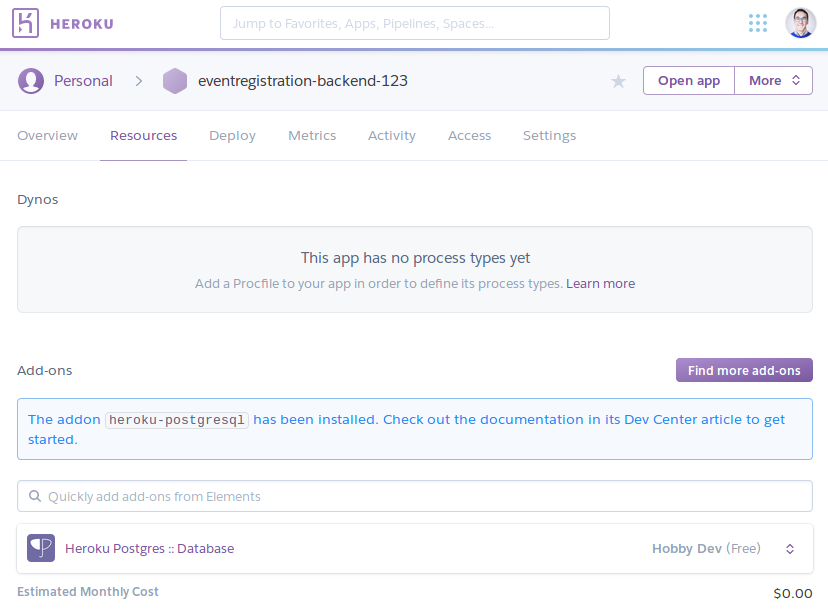Click the Dynos section heading

click(37, 200)
